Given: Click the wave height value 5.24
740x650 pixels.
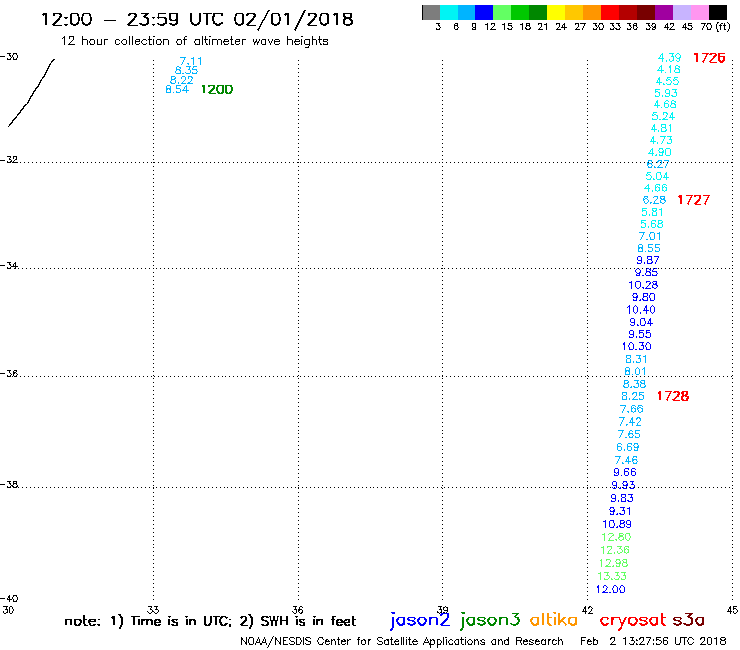Looking at the screenshot, I should click(x=663, y=116).
